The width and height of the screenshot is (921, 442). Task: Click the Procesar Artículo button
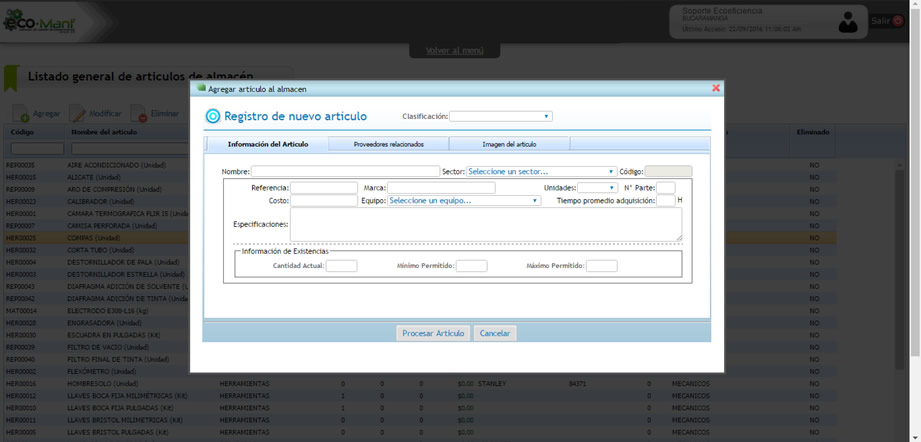[x=433, y=333]
